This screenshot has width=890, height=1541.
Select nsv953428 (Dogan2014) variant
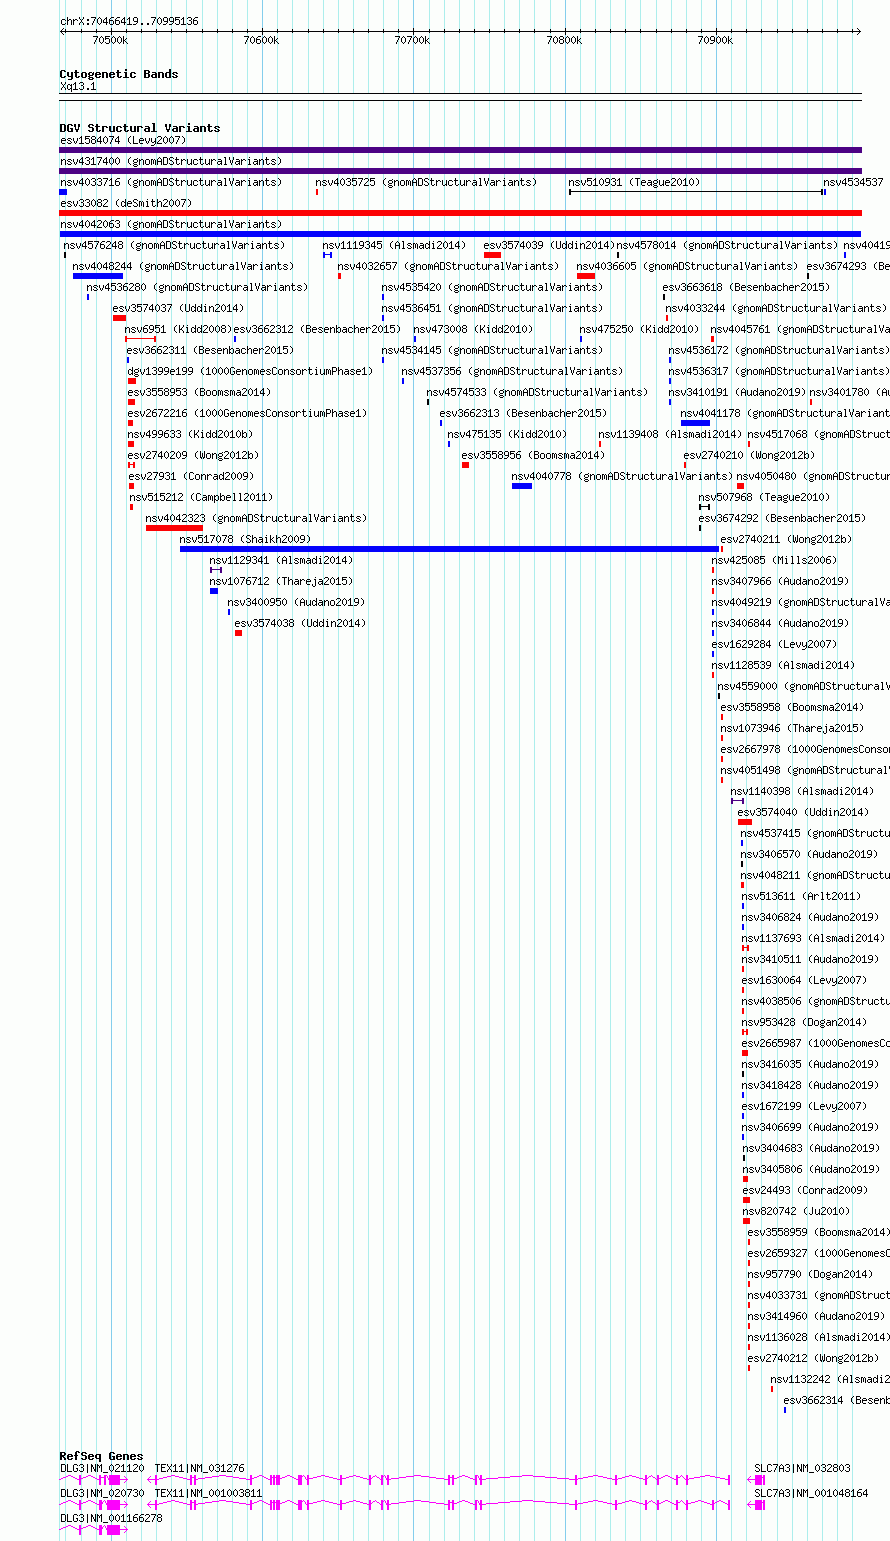[804, 1022]
